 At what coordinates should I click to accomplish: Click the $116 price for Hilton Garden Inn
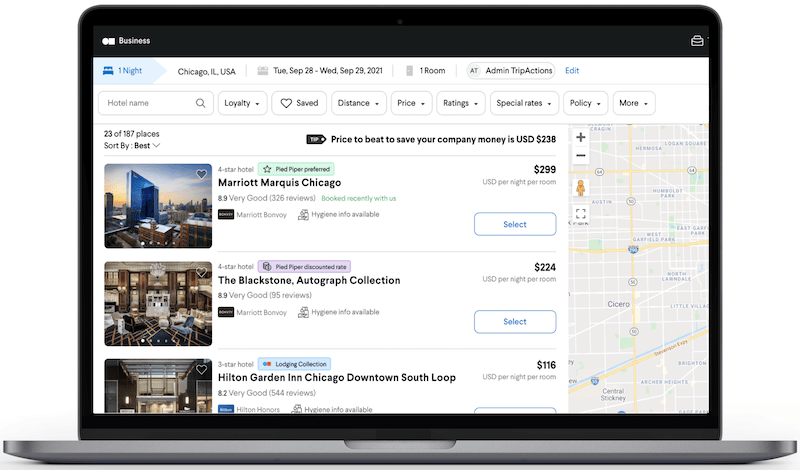point(546,365)
